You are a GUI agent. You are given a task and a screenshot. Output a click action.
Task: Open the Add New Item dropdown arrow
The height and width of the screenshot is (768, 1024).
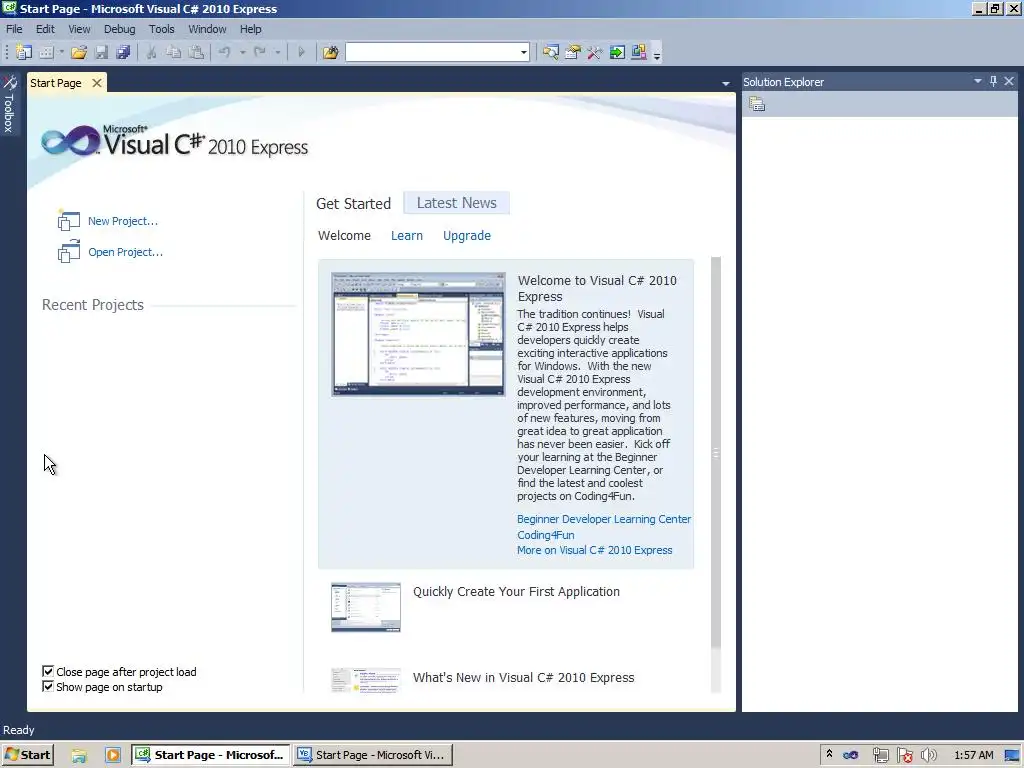click(x=61, y=52)
